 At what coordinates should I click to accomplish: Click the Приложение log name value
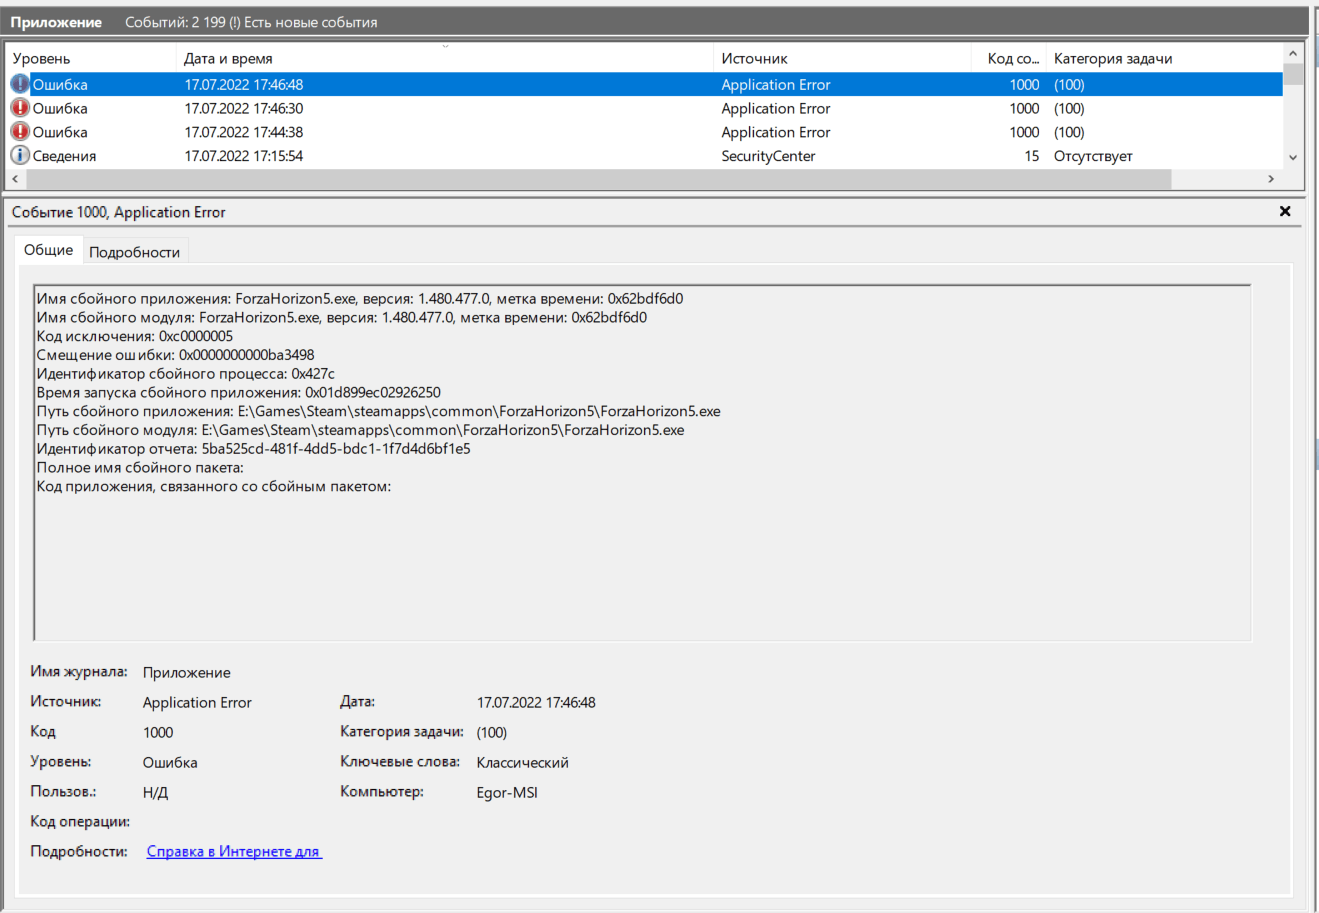pos(186,673)
